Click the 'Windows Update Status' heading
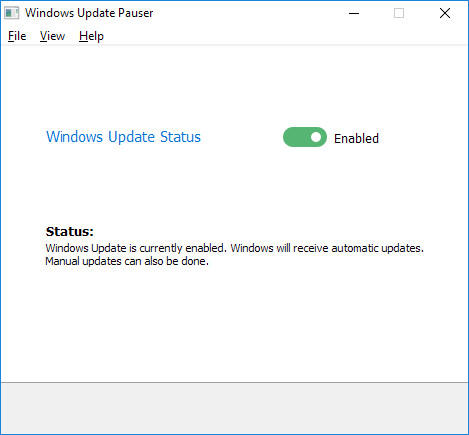The width and height of the screenshot is (469, 435). click(x=123, y=137)
